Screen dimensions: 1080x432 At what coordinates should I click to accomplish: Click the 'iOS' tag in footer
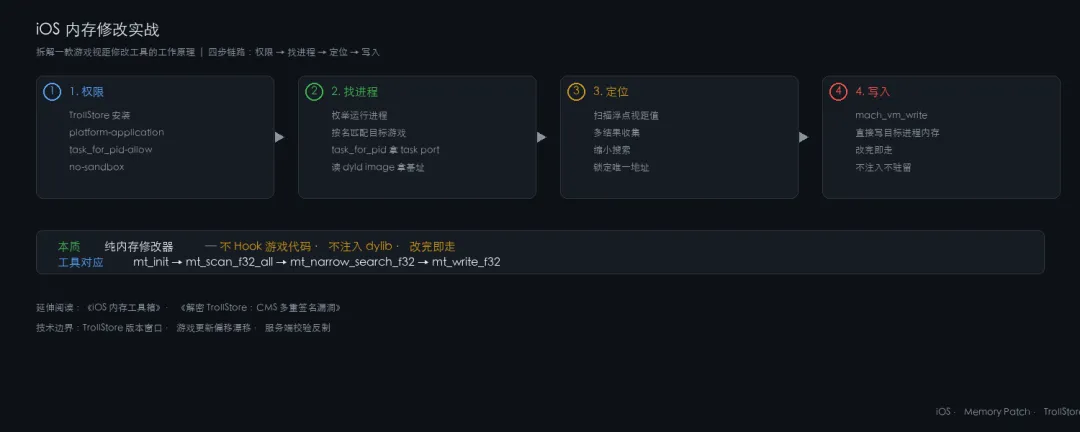(943, 412)
